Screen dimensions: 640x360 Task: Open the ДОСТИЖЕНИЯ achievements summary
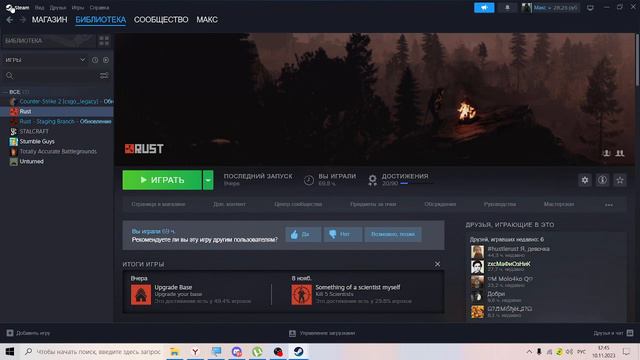398,180
